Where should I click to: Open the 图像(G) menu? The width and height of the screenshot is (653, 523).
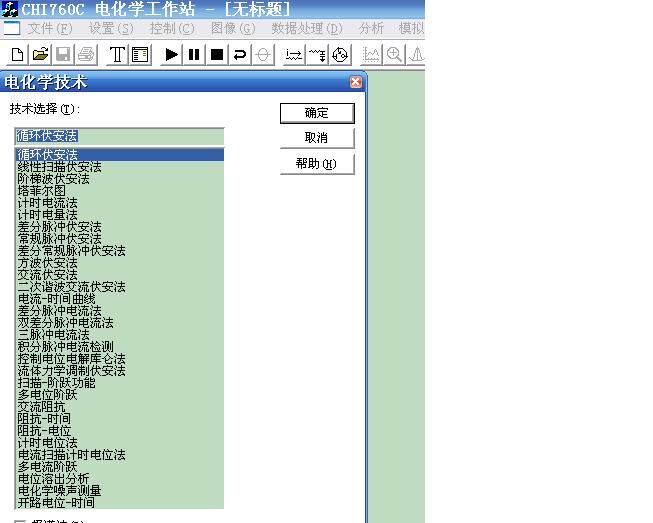[233, 28]
